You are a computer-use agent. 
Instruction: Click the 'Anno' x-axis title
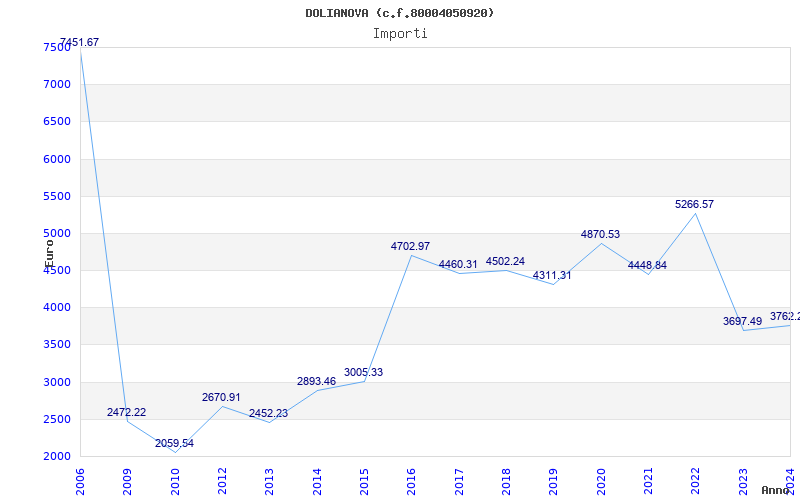click(x=775, y=490)
